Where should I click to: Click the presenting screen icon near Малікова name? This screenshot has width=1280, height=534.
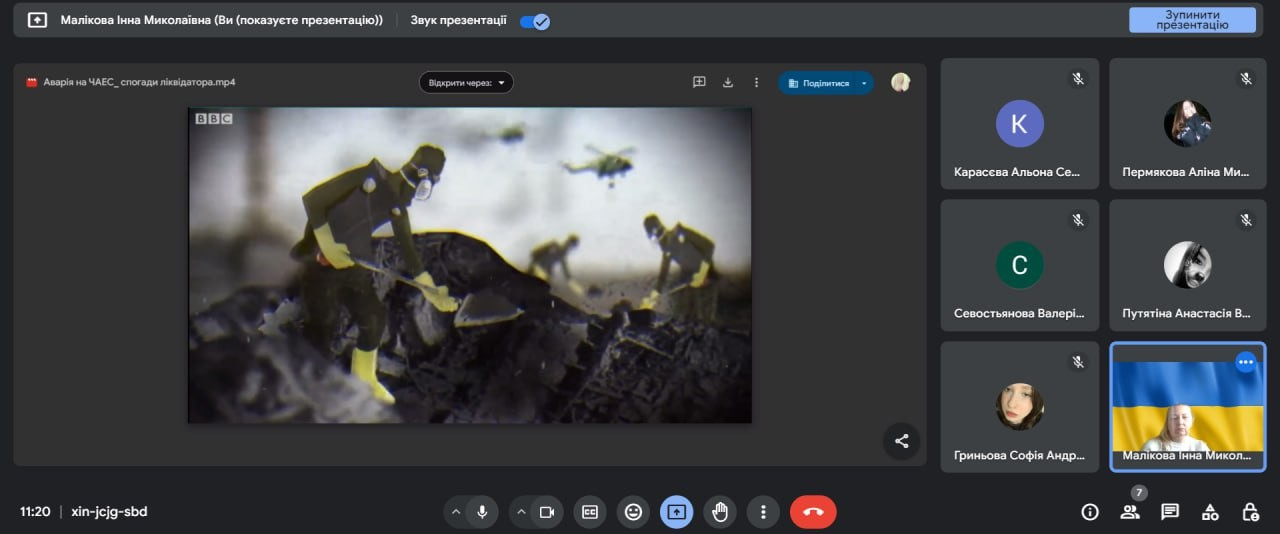pyautogui.click(x=37, y=20)
